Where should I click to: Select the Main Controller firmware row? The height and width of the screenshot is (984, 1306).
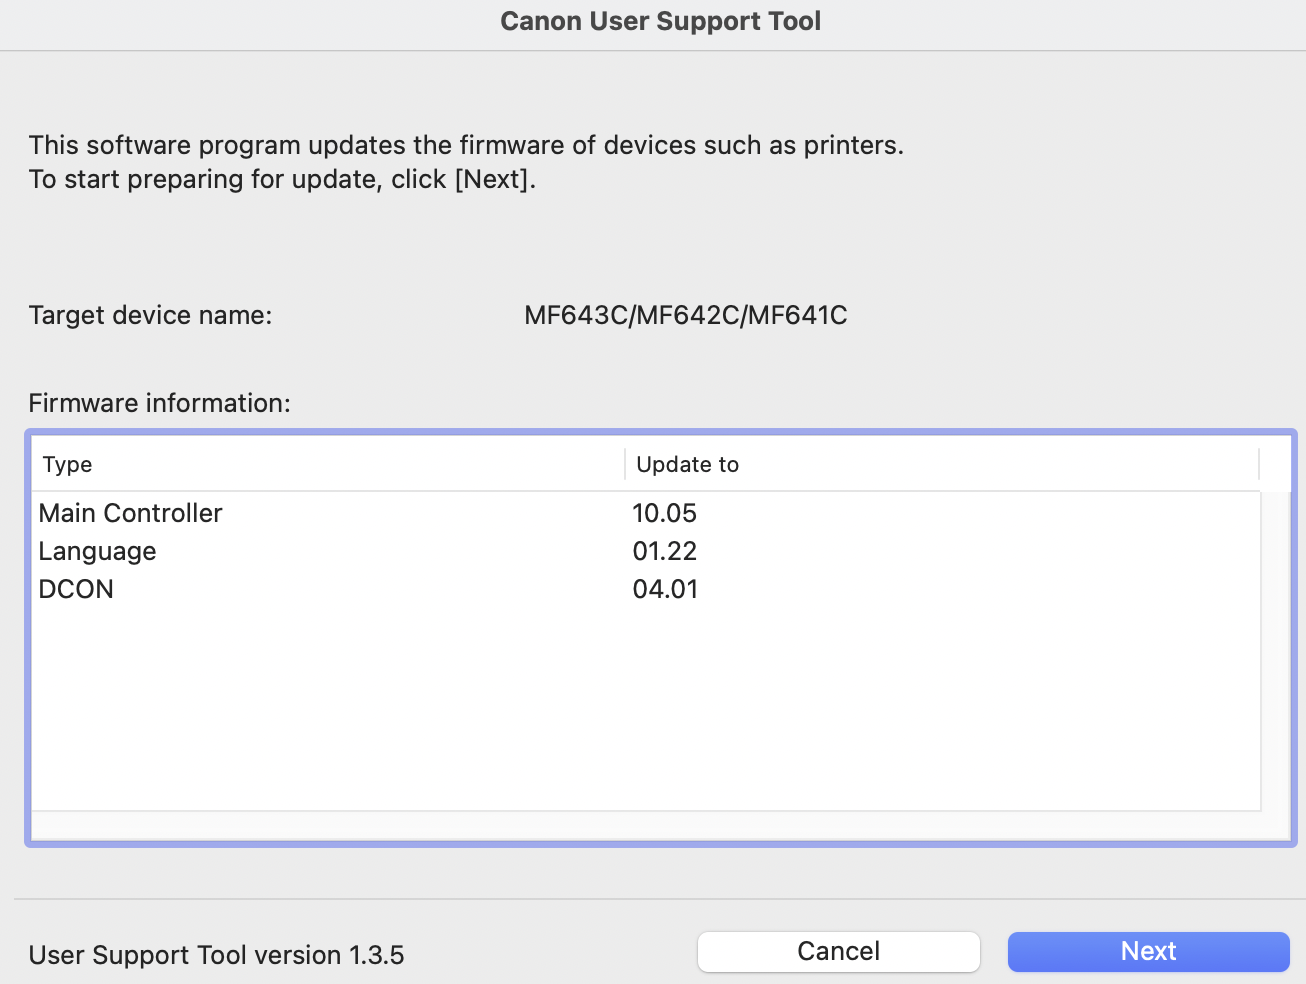[x=131, y=513]
